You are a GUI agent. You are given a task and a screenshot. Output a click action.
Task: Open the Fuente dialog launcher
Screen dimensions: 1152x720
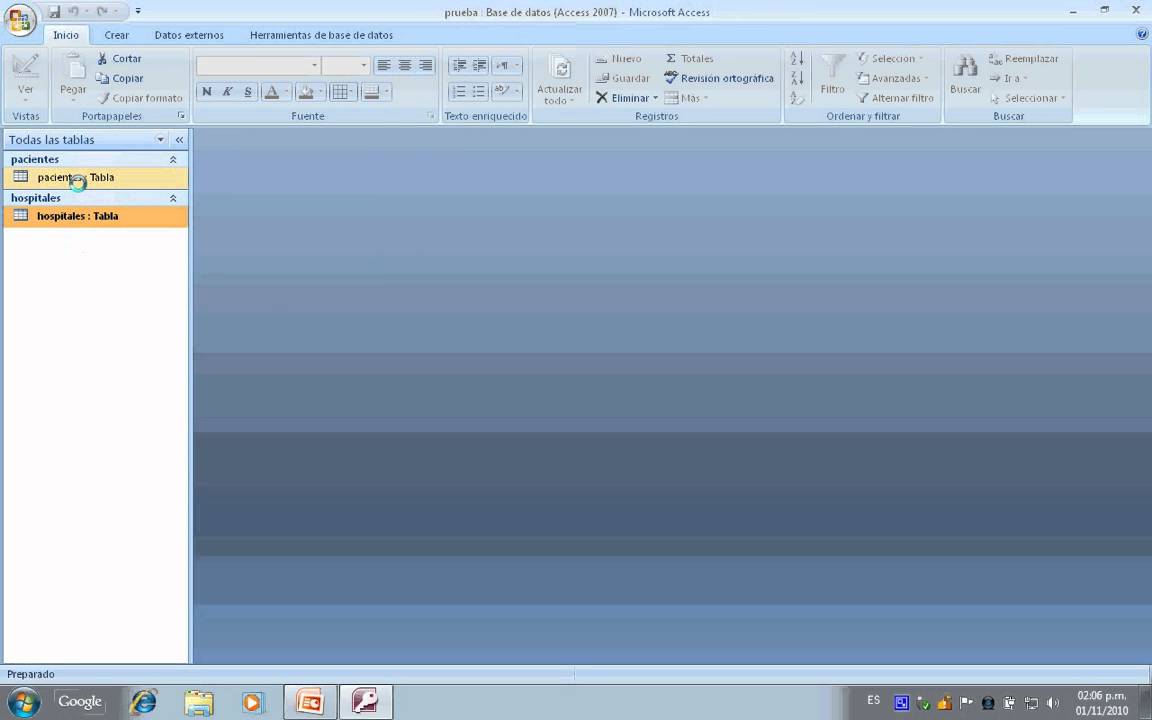coord(431,116)
